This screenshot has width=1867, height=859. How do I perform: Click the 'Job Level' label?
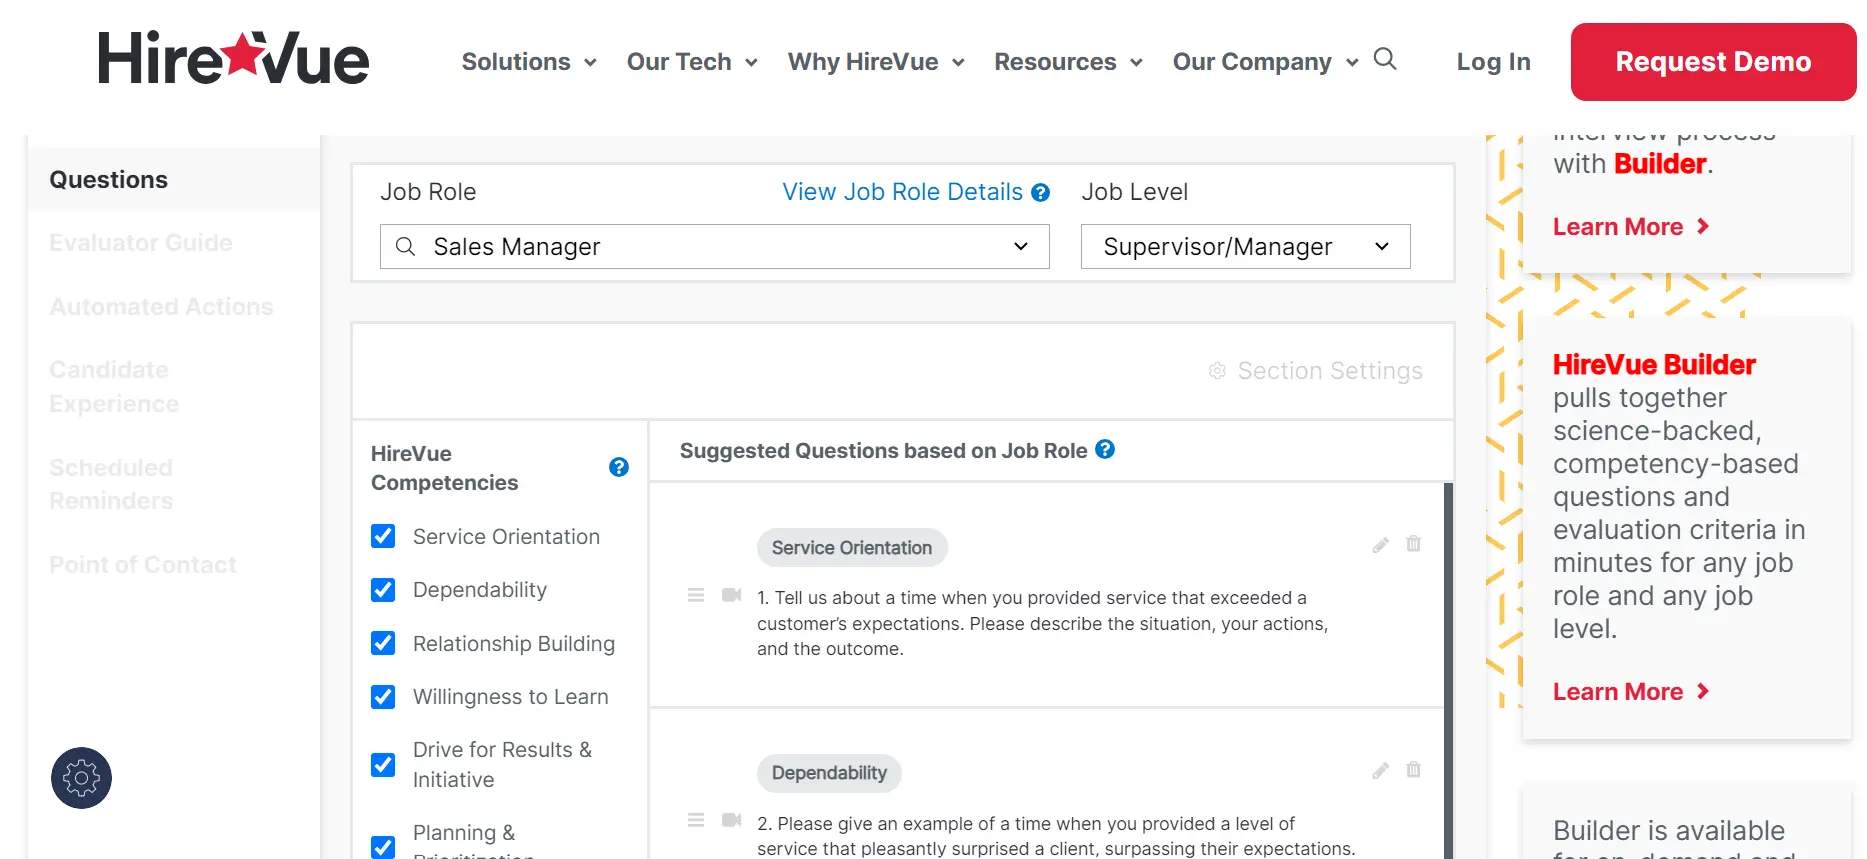1135,192
